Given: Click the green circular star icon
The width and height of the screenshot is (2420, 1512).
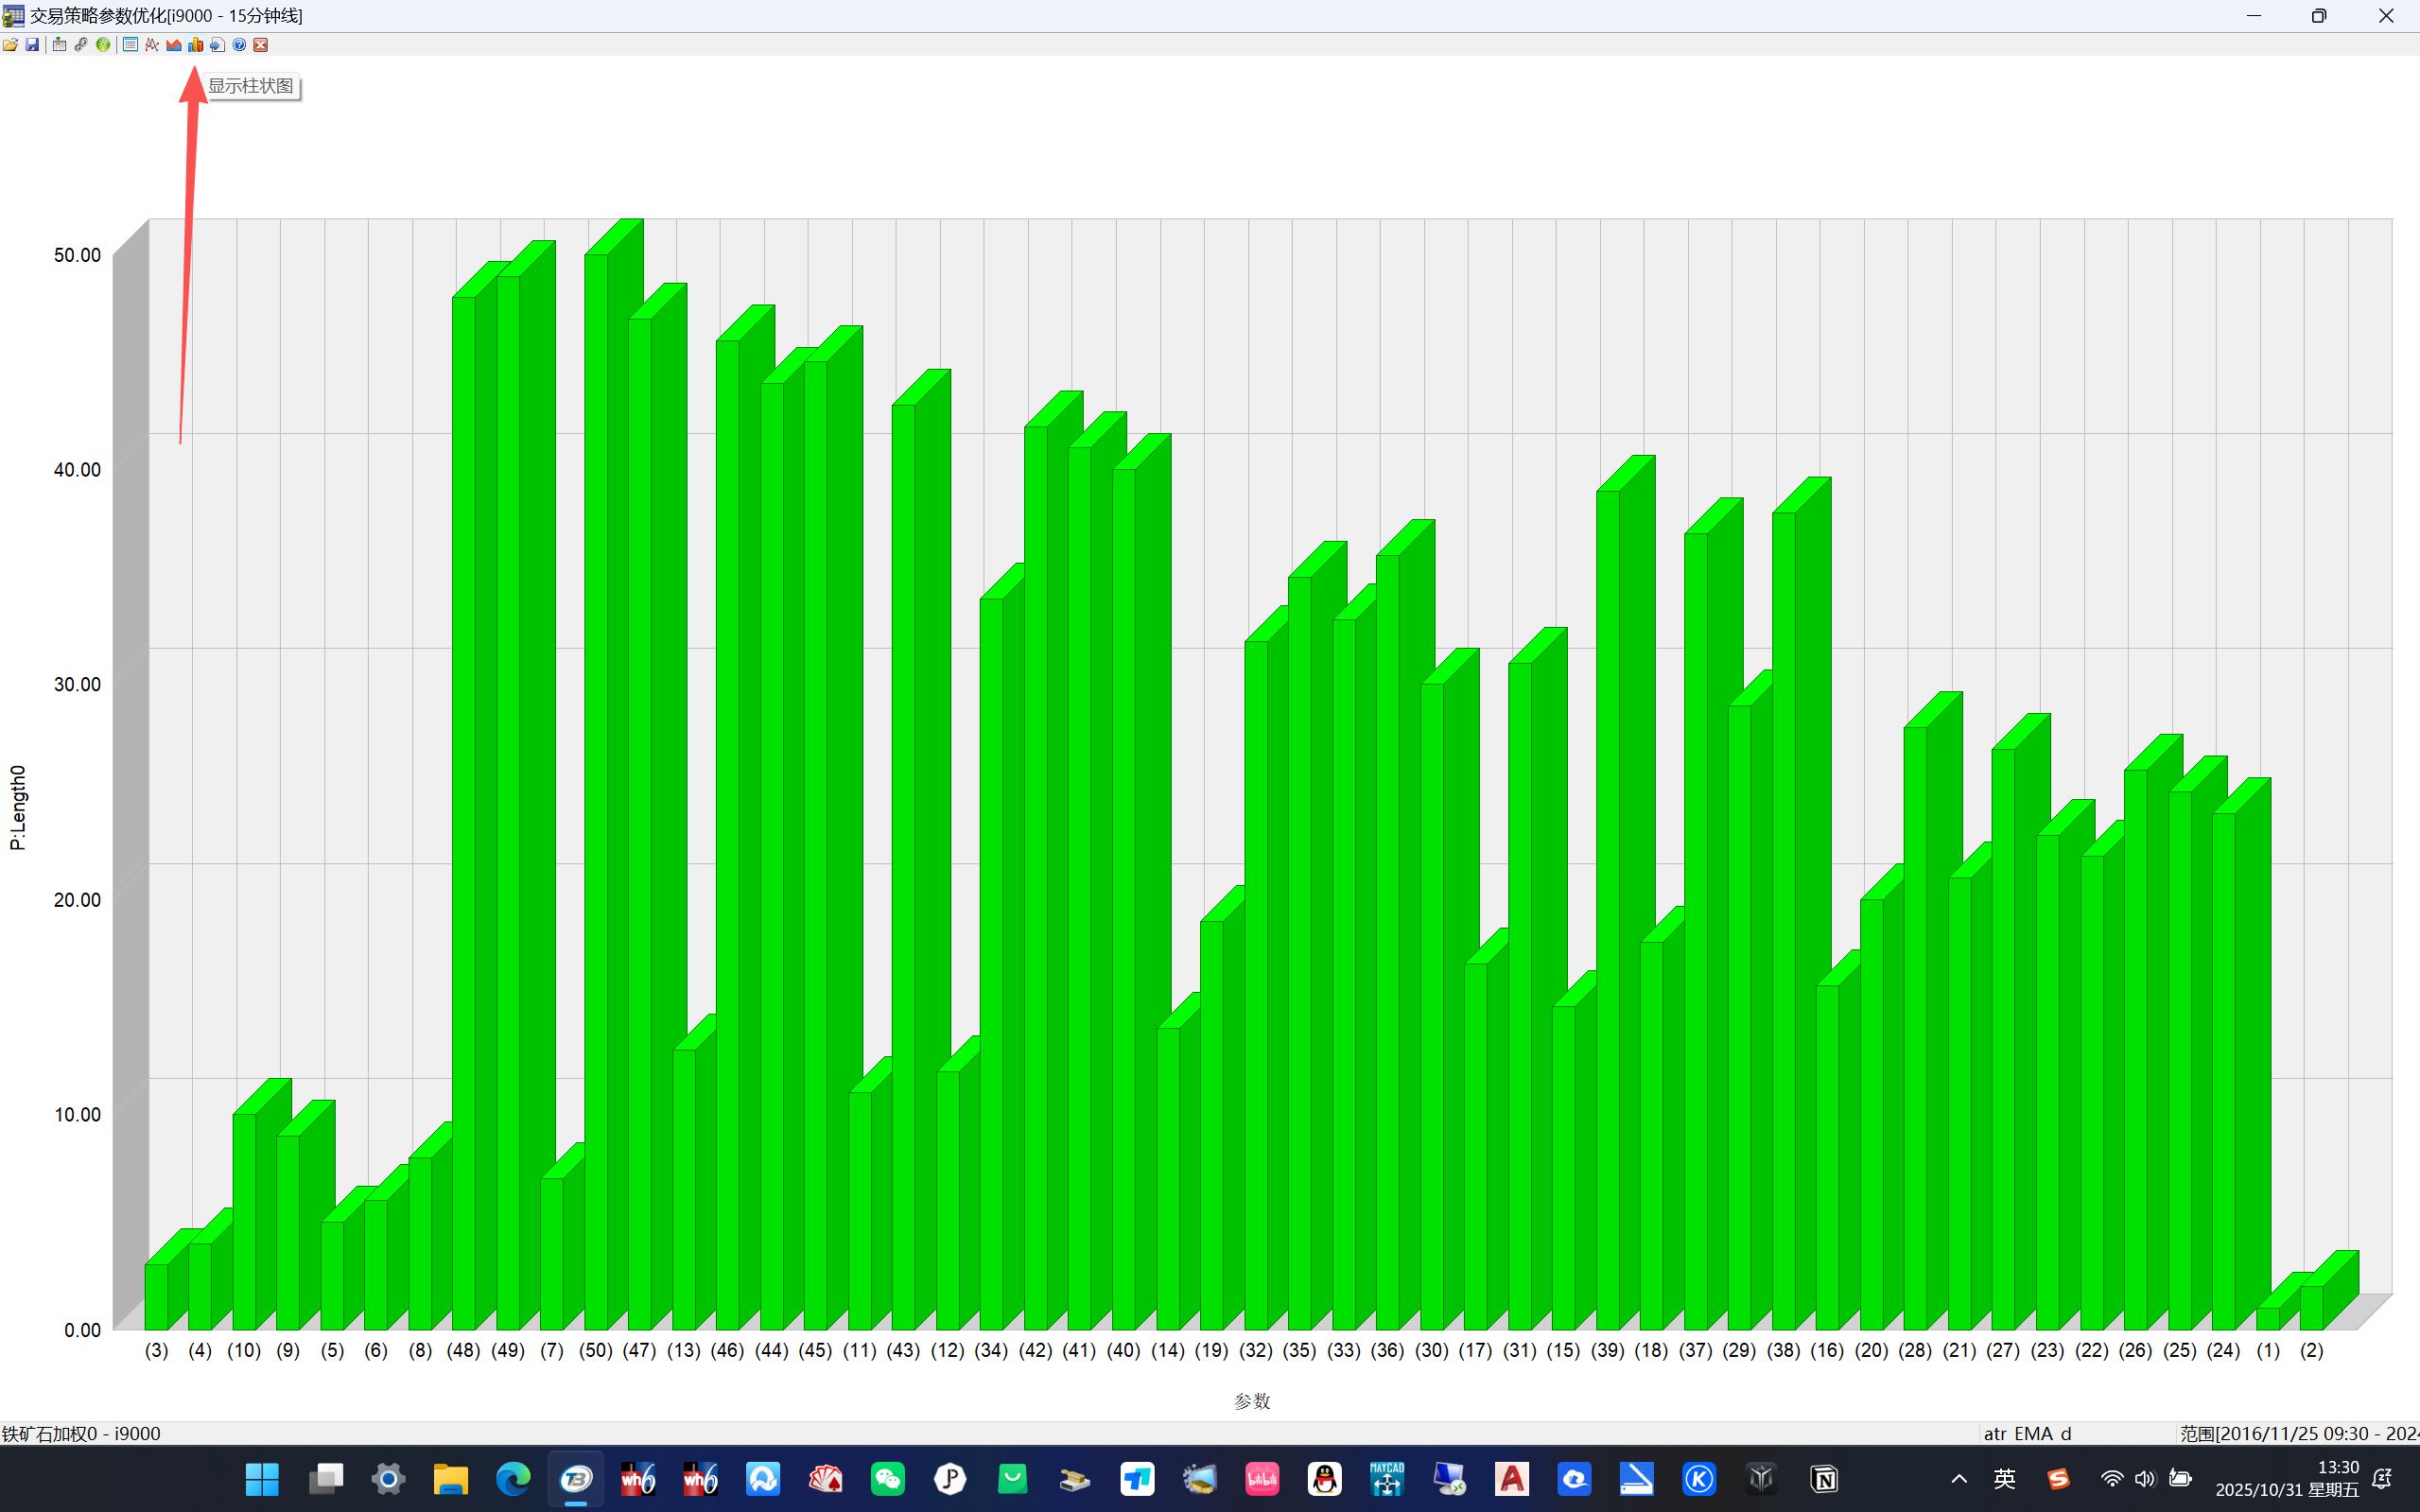Looking at the screenshot, I should click(x=103, y=45).
